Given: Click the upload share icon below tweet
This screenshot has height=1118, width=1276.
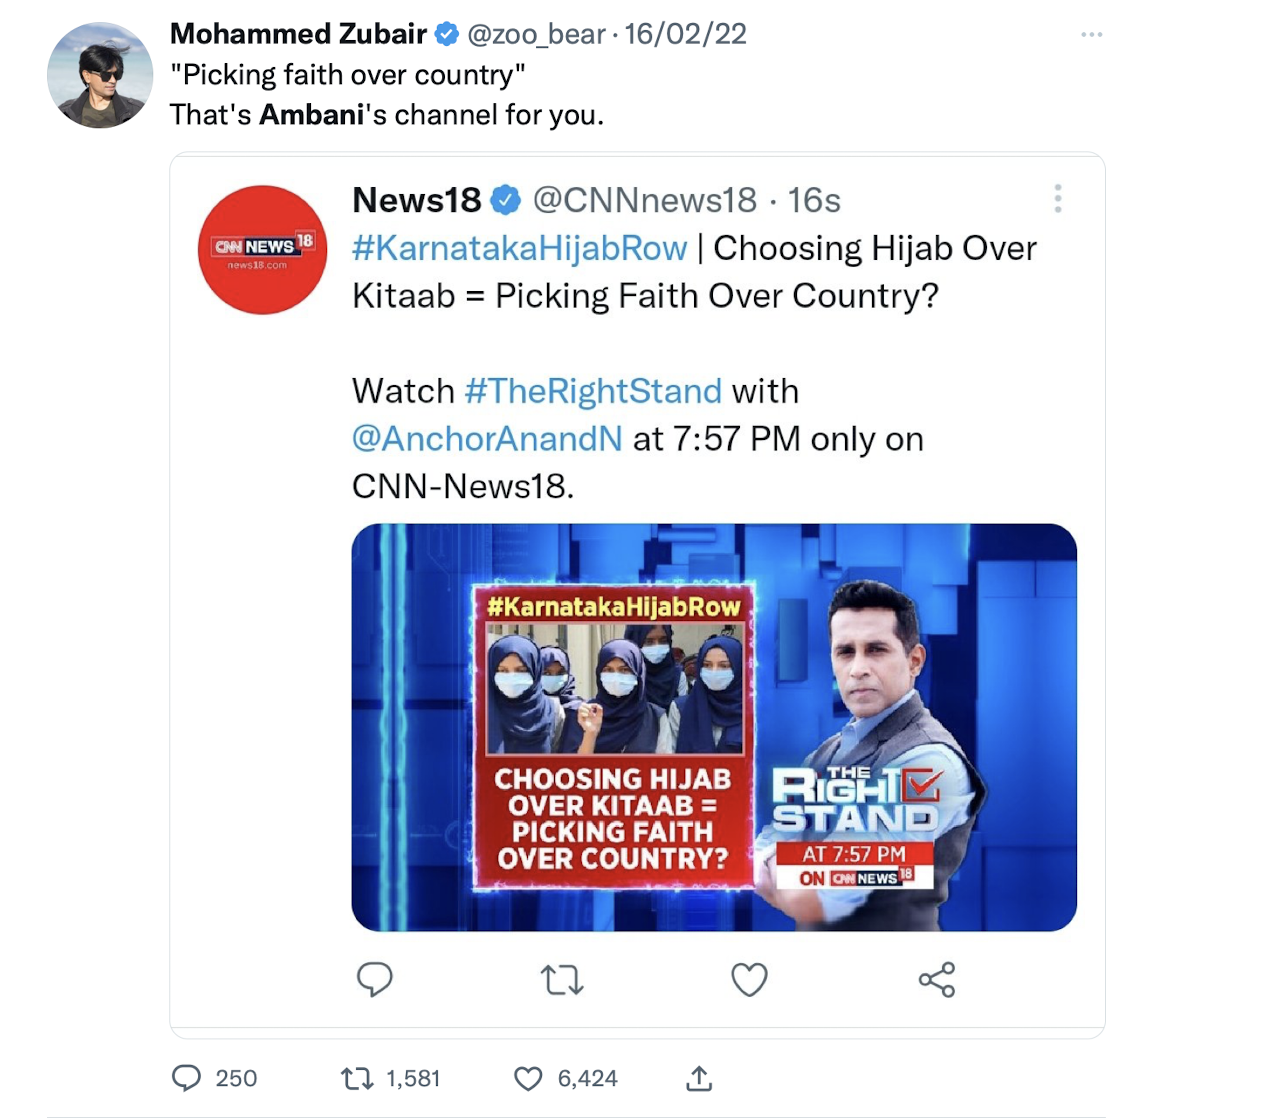Looking at the screenshot, I should pos(699,1078).
